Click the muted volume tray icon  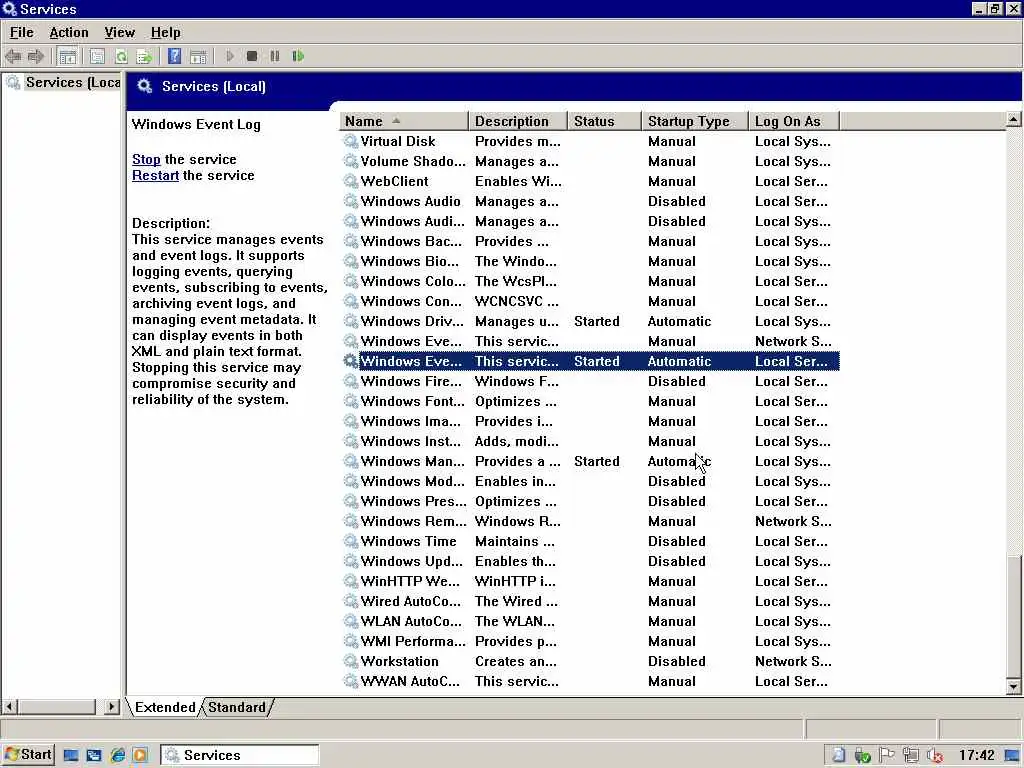pyautogui.click(x=935, y=756)
